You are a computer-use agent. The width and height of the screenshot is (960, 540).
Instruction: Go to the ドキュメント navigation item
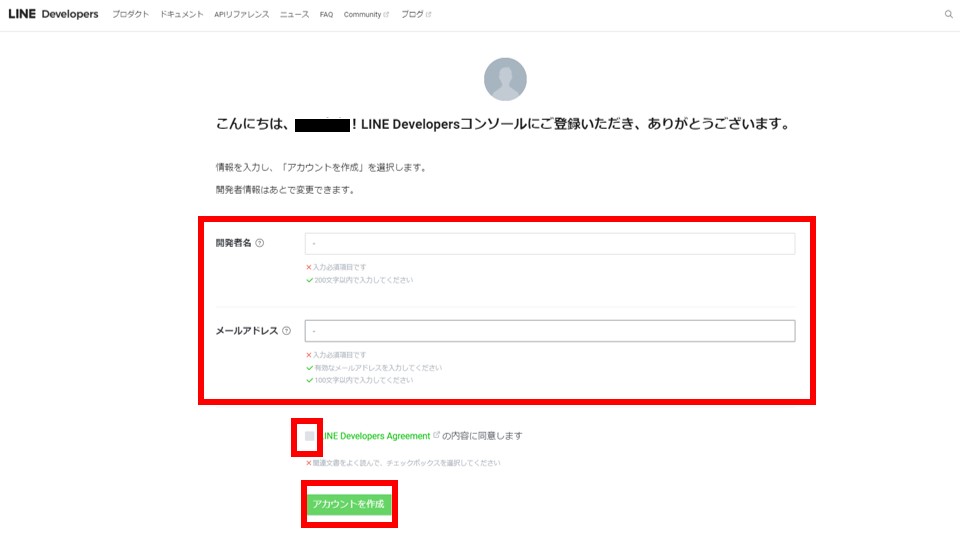[182, 15]
